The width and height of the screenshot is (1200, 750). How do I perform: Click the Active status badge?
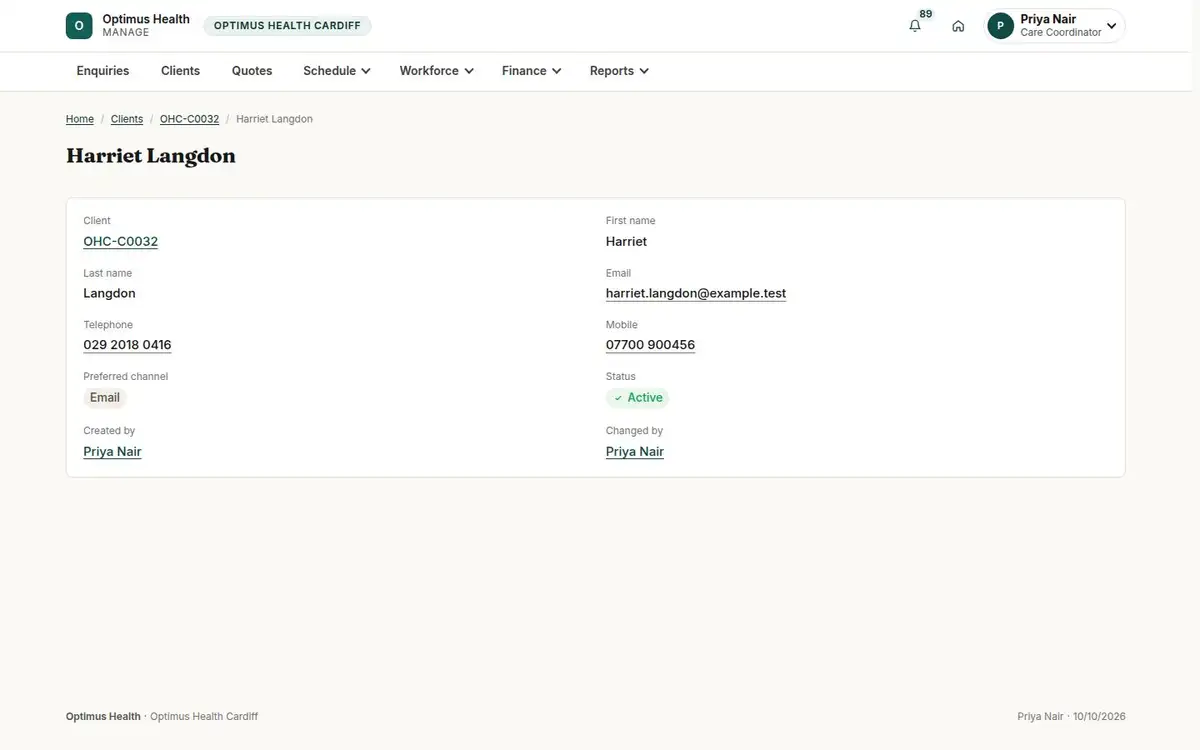coord(638,398)
